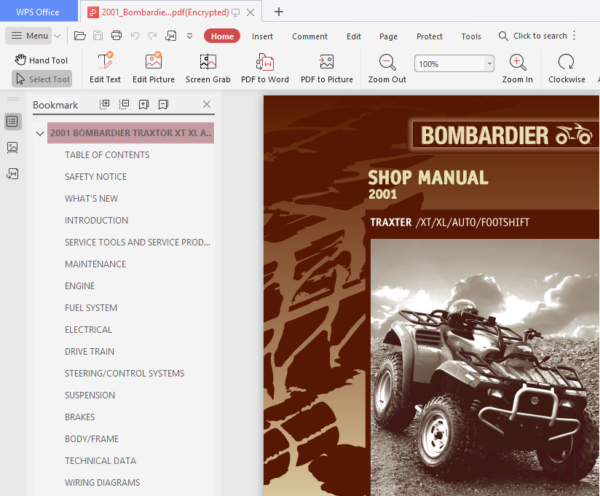Image resolution: width=600 pixels, height=496 pixels.
Task: Click Zoom Out magnifier
Action: pos(387,68)
